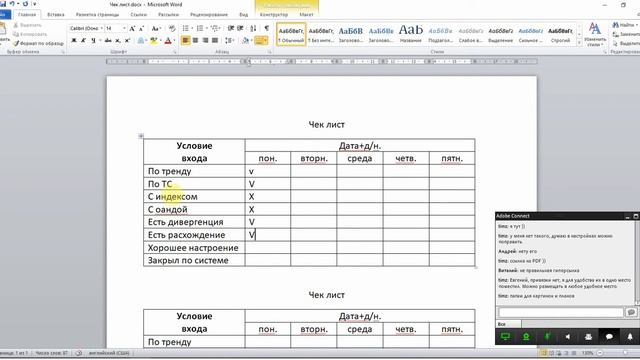Click the Copy (Копировать) button
Image resolution: width=640 pixels, height=360 pixels.
pyautogui.click(x=30, y=34)
